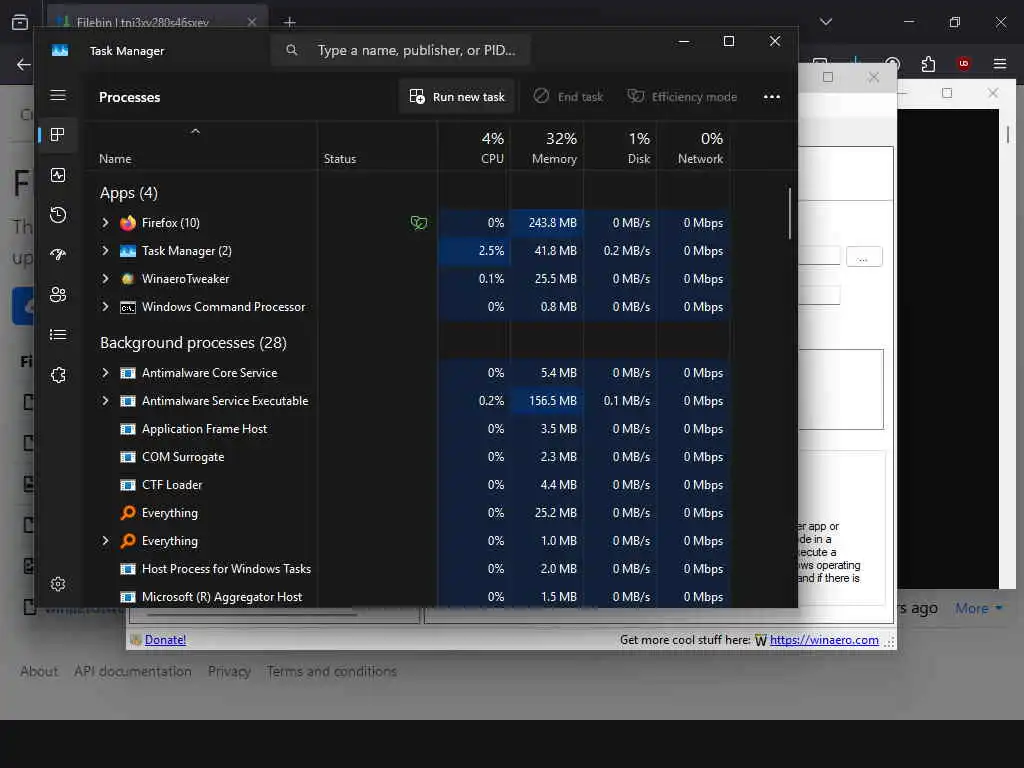Click the Firefox process icon

pos(128,223)
